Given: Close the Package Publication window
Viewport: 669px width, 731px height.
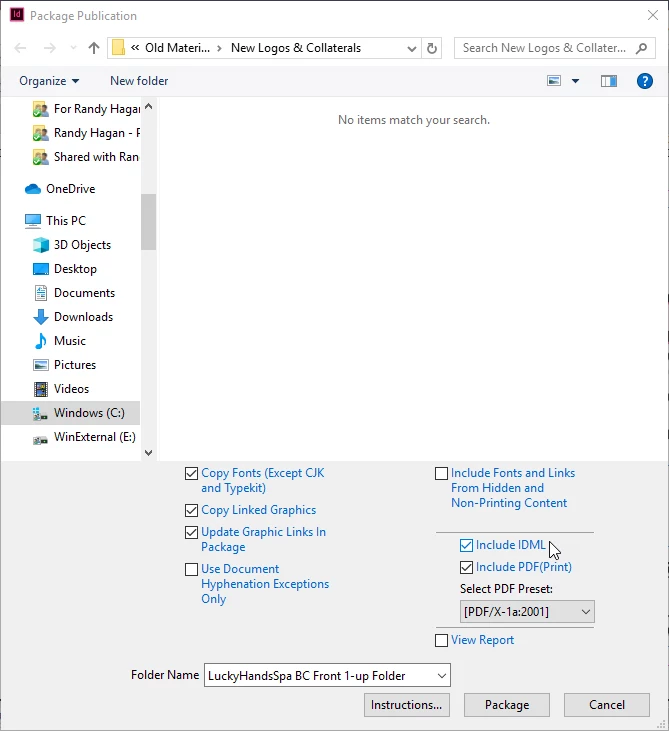Looking at the screenshot, I should (653, 15).
